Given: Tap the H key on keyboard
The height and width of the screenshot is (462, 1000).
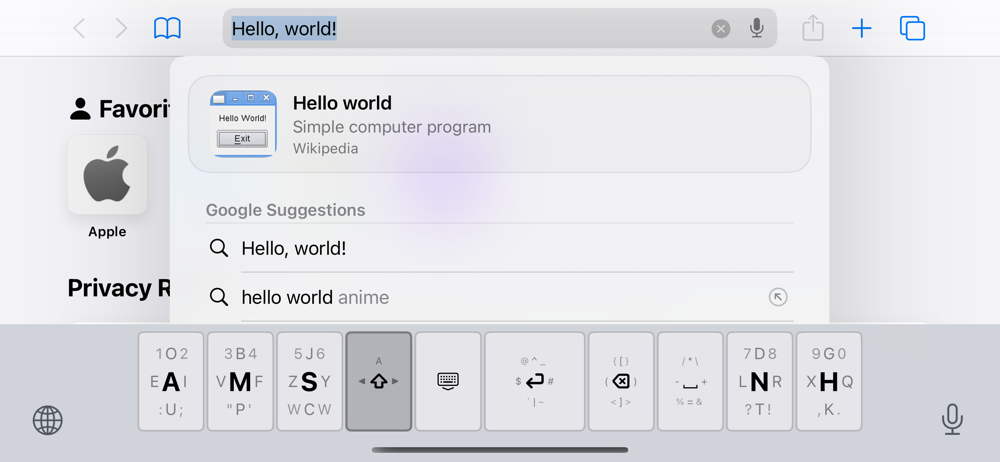Looking at the screenshot, I should (x=828, y=382).
